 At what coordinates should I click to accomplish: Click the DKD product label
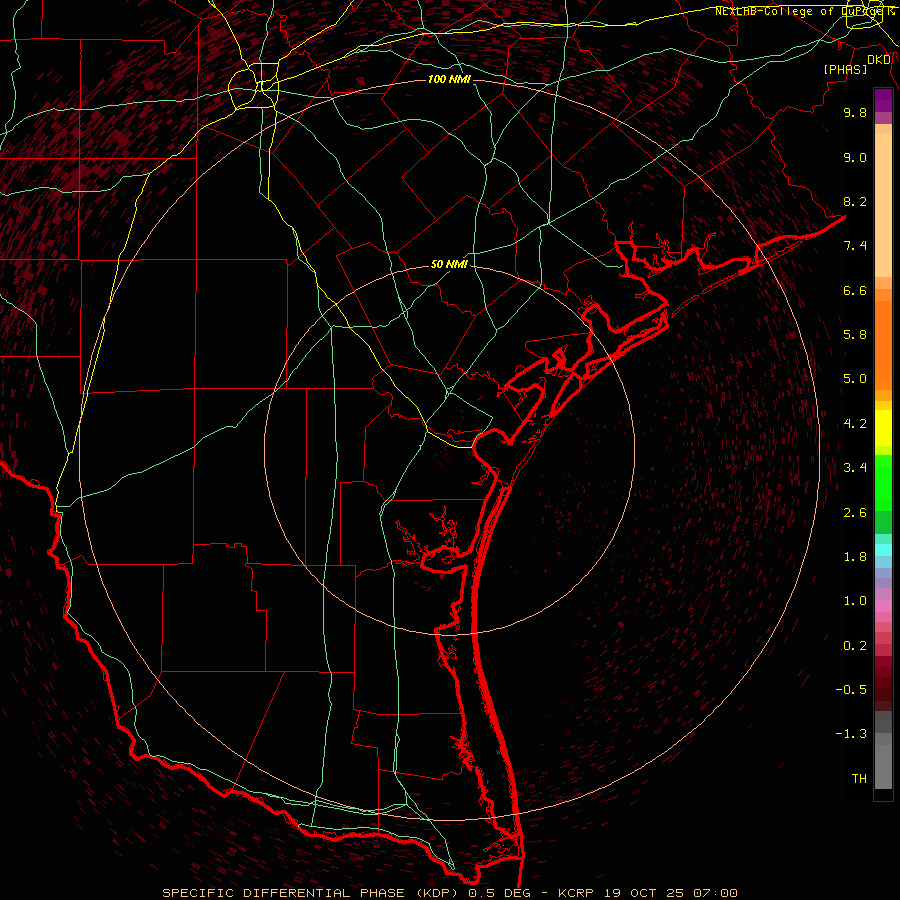[x=879, y=60]
